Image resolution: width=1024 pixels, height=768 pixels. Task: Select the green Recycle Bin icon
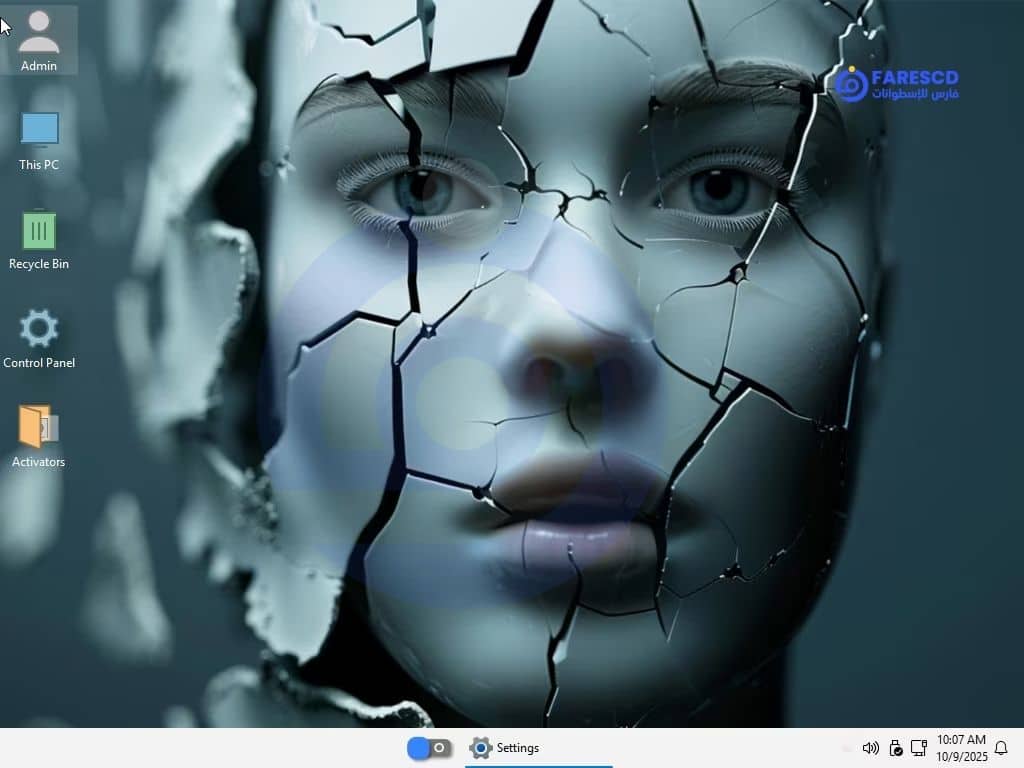(x=39, y=230)
